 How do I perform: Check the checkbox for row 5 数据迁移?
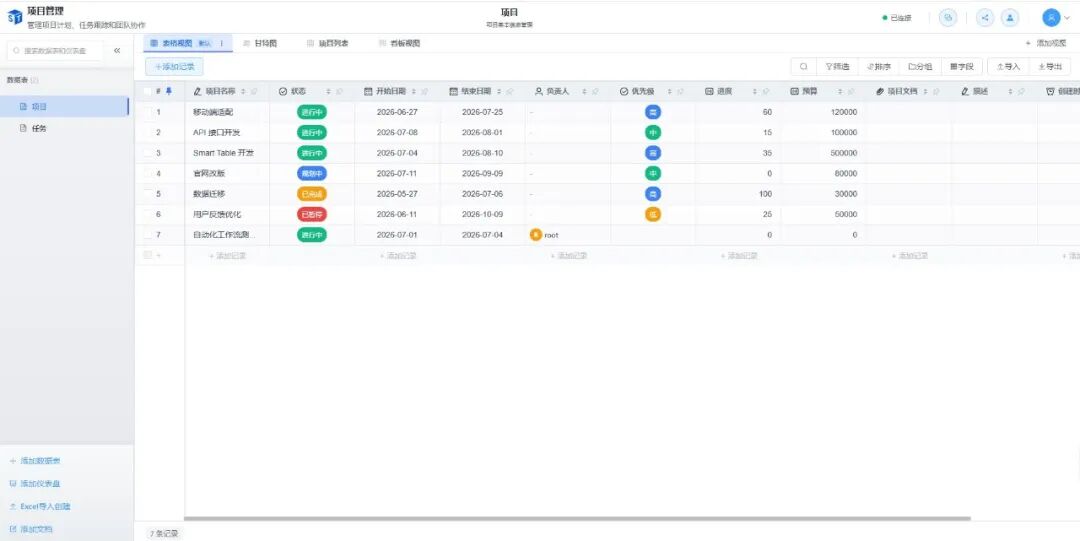tap(147, 194)
